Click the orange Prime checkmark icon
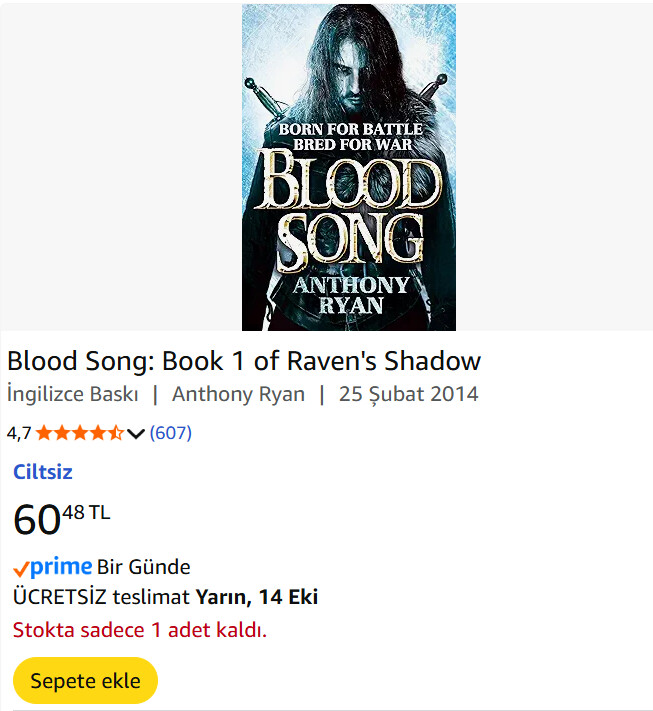Viewport: 653px width, 711px height. tap(21, 568)
